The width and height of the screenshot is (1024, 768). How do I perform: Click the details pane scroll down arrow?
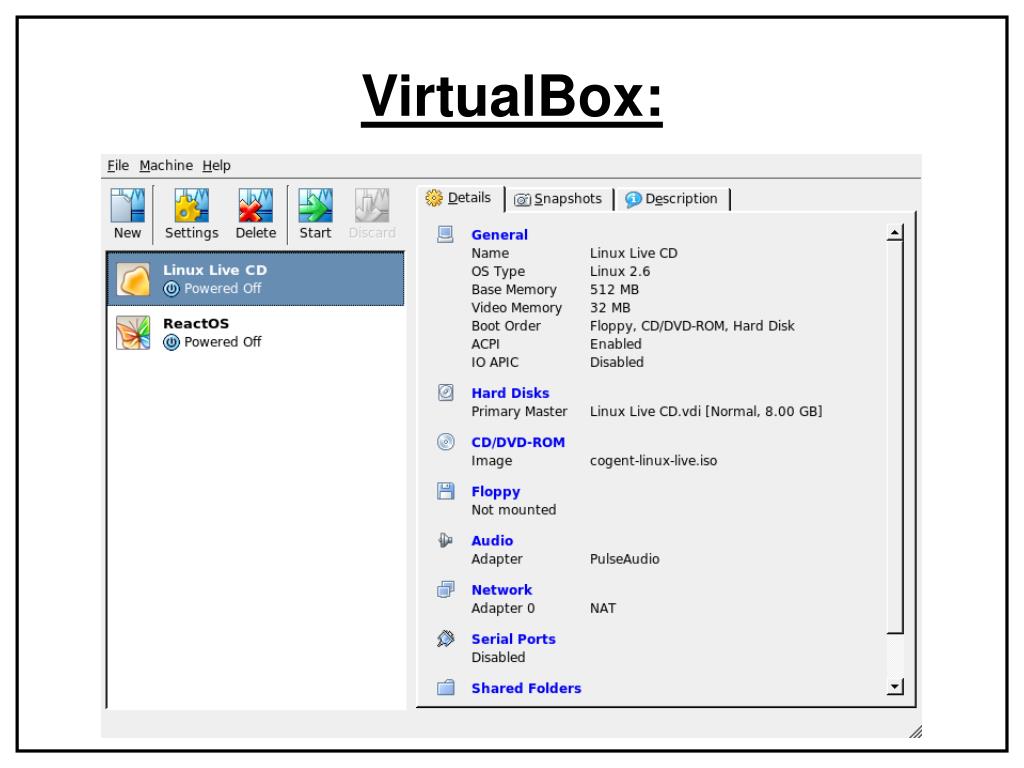895,686
